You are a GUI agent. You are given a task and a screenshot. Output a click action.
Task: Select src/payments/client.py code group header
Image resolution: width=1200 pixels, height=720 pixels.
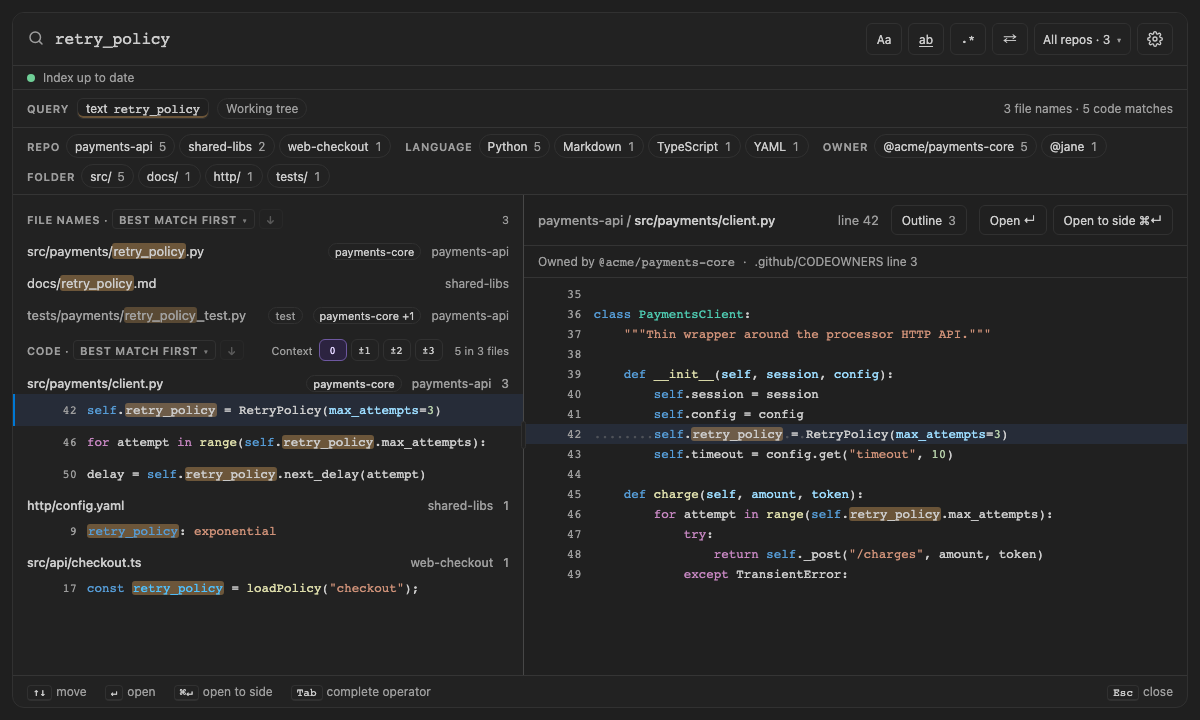point(268,384)
